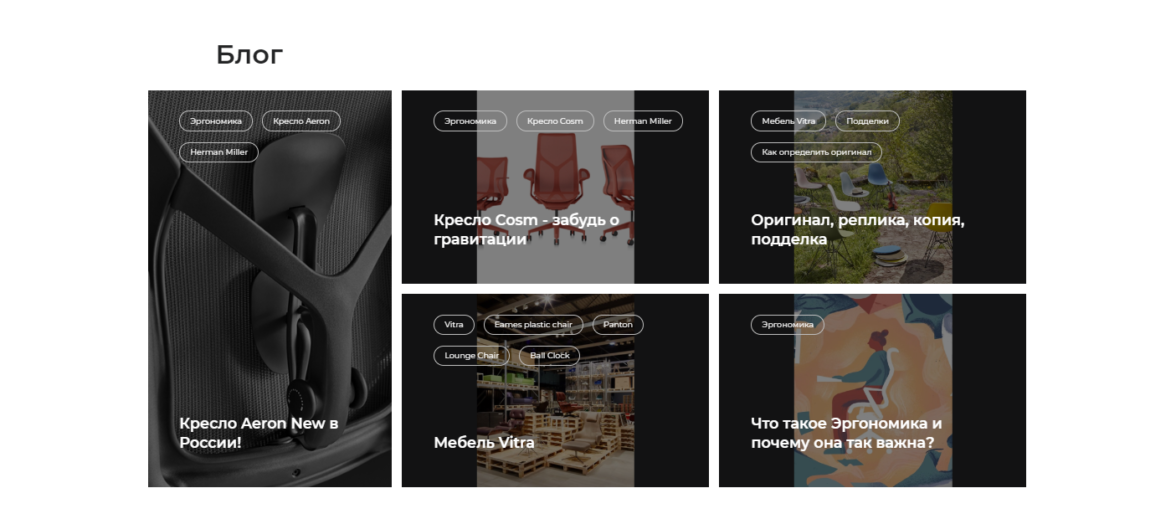Click the "Herman Miller" tag on Aeron card
This screenshot has height=519, width=1176.
tap(219, 152)
